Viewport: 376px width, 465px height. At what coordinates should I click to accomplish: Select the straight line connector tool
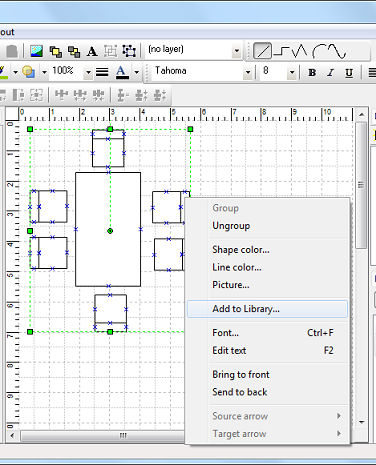[x=263, y=51]
